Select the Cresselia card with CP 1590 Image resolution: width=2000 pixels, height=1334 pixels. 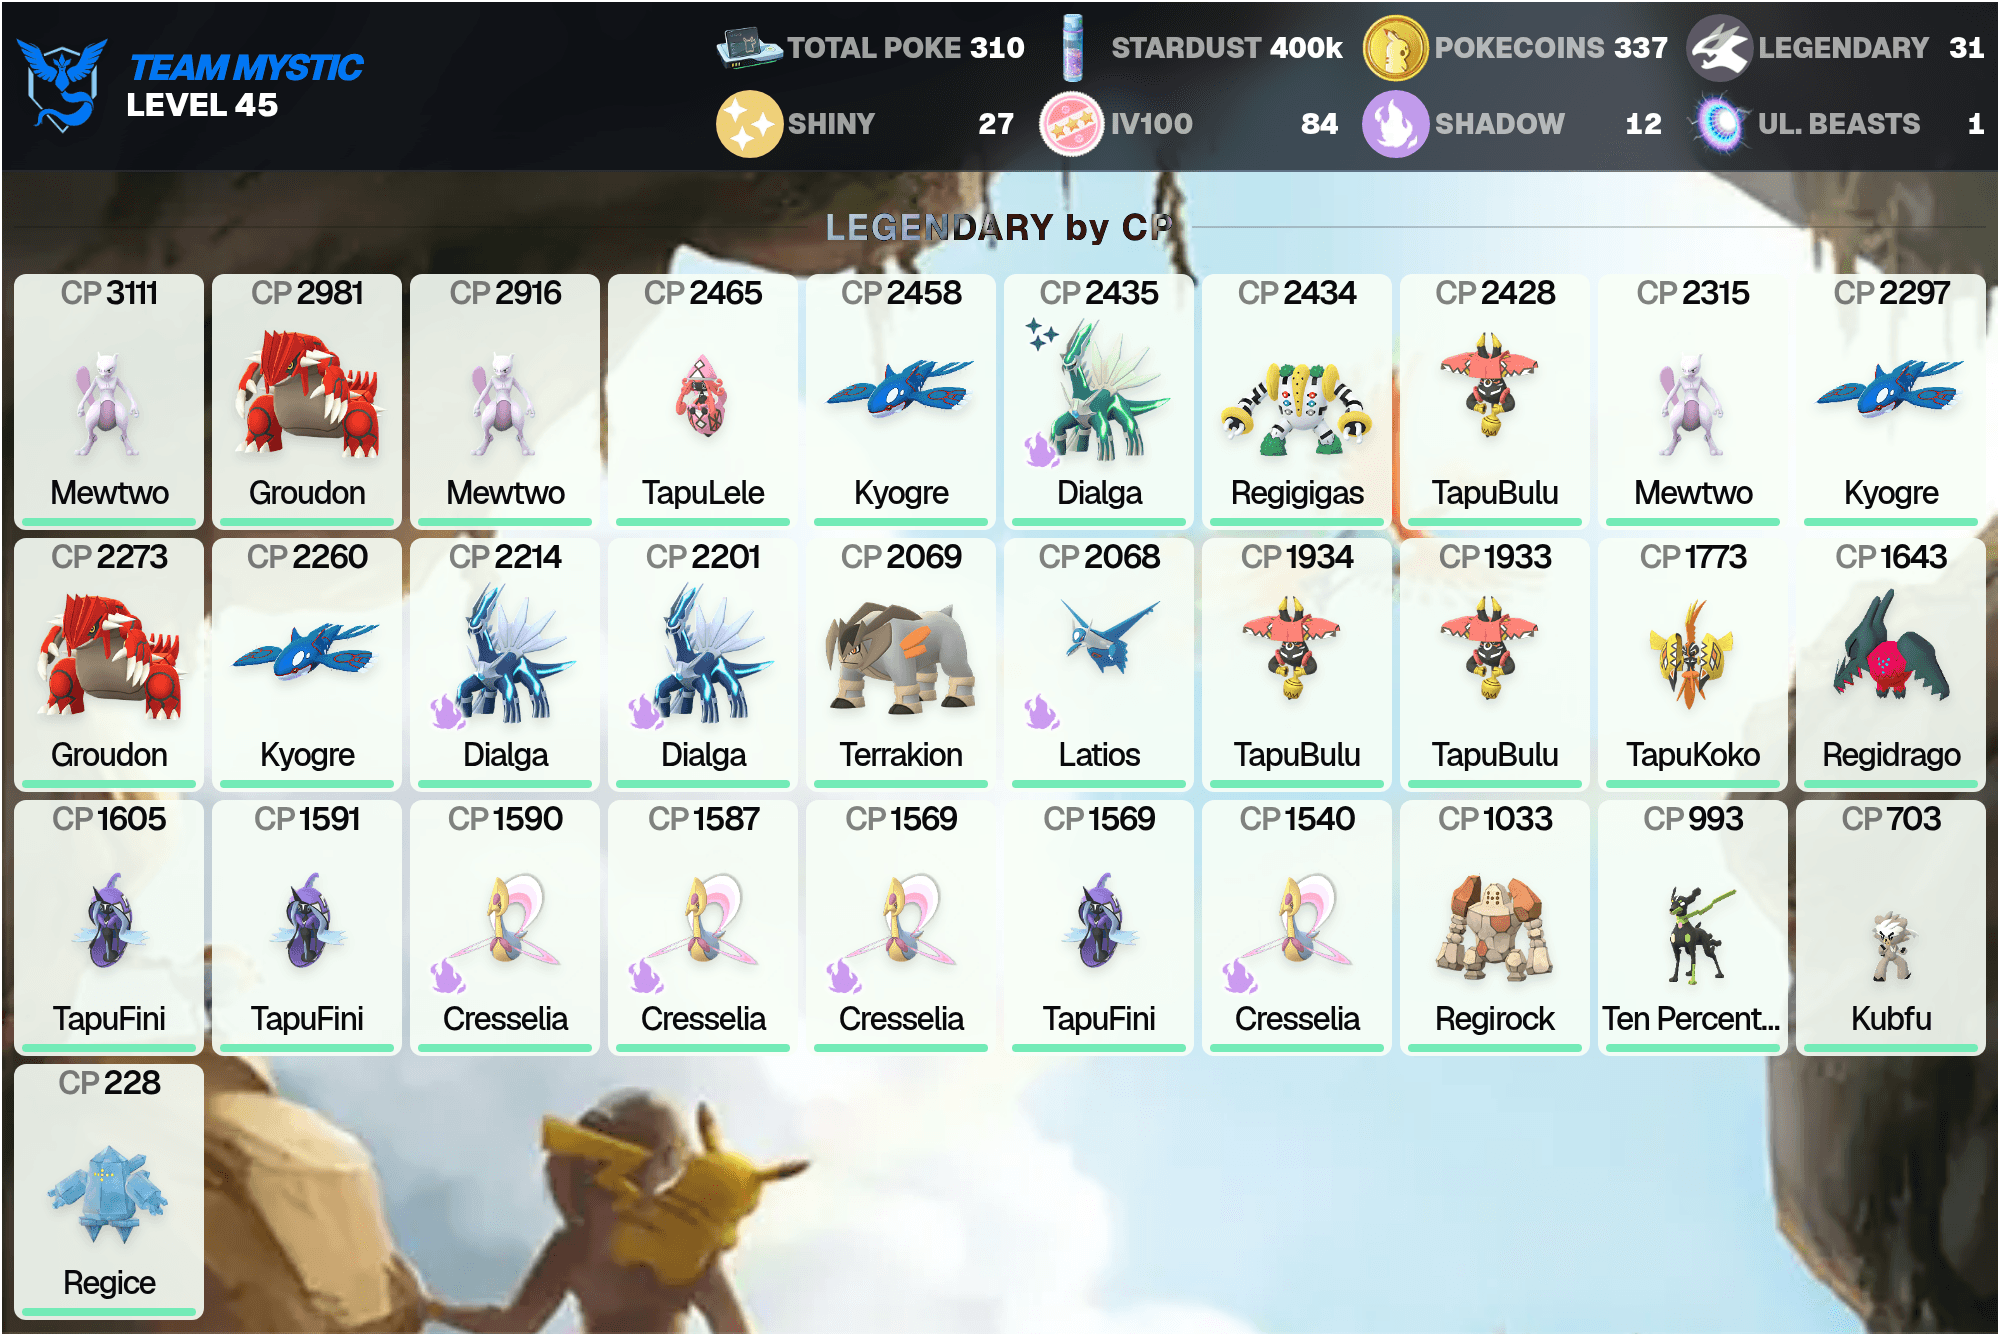[x=505, y=927]
